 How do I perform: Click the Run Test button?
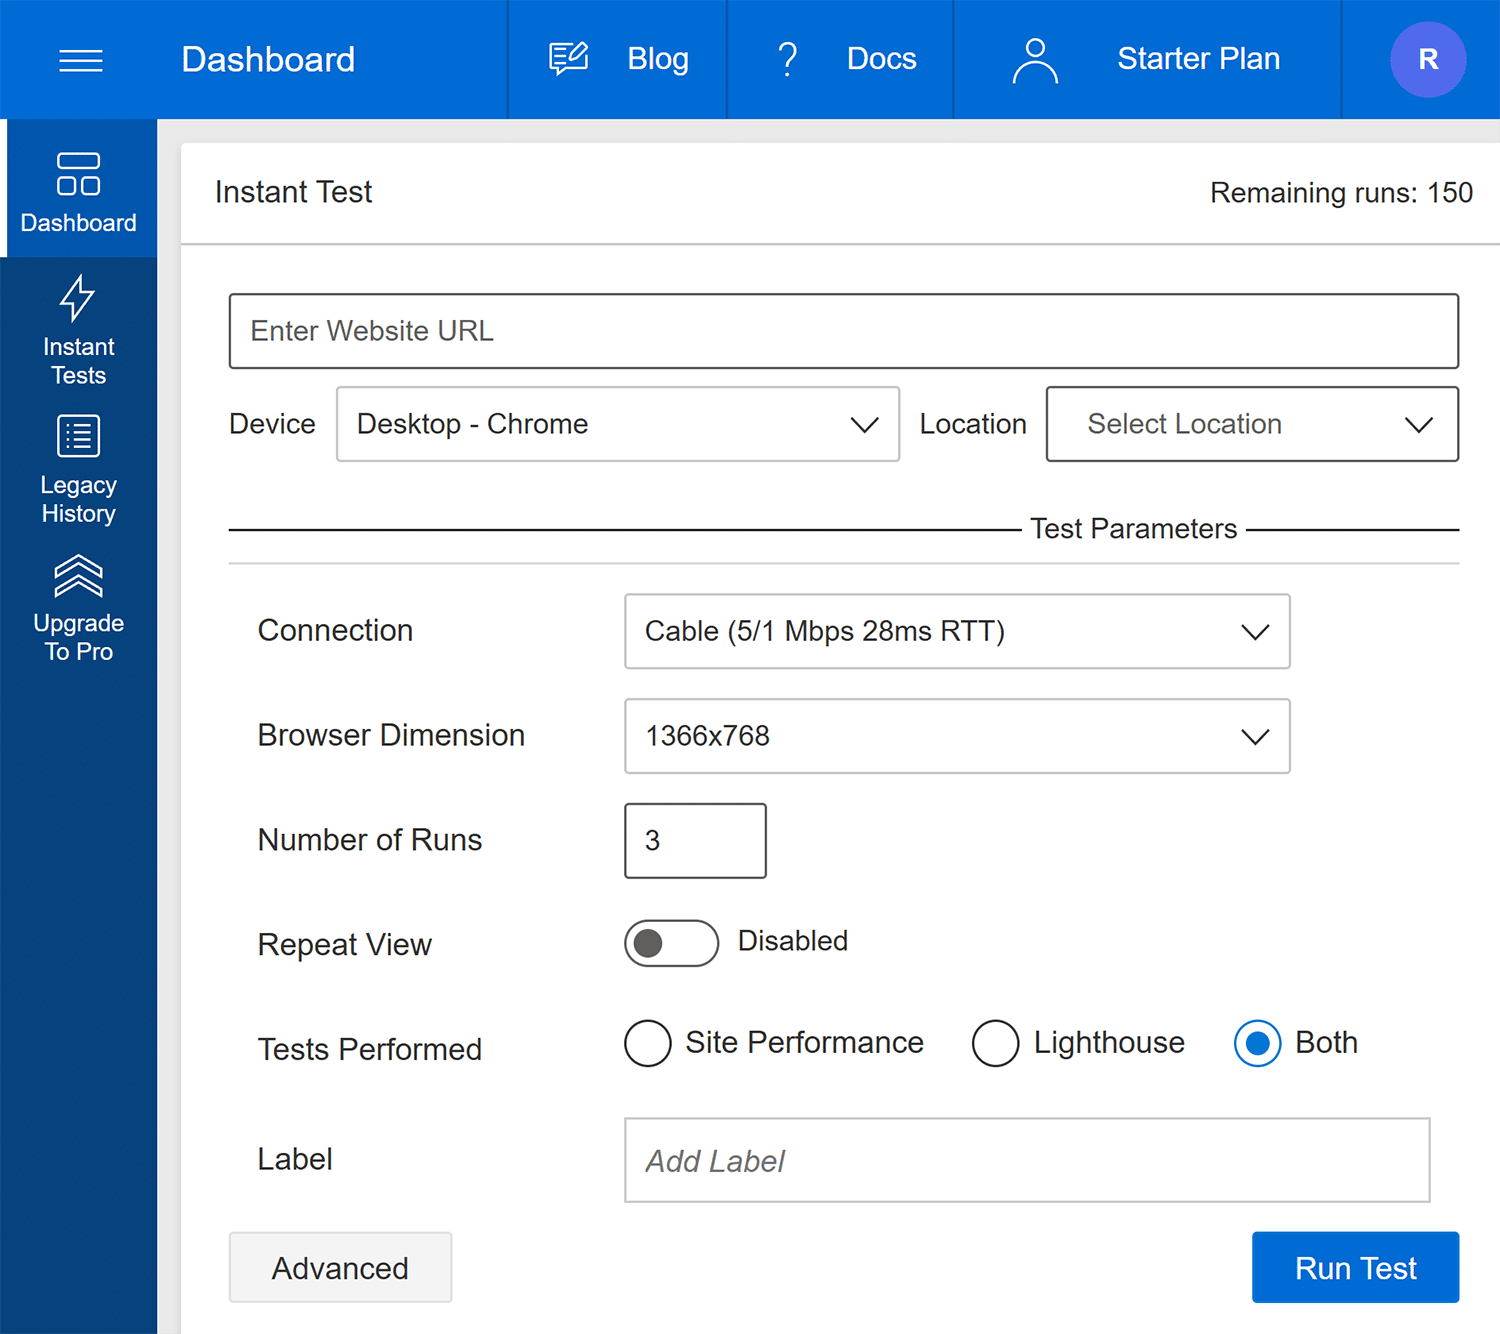(x=1355, y=1267)
